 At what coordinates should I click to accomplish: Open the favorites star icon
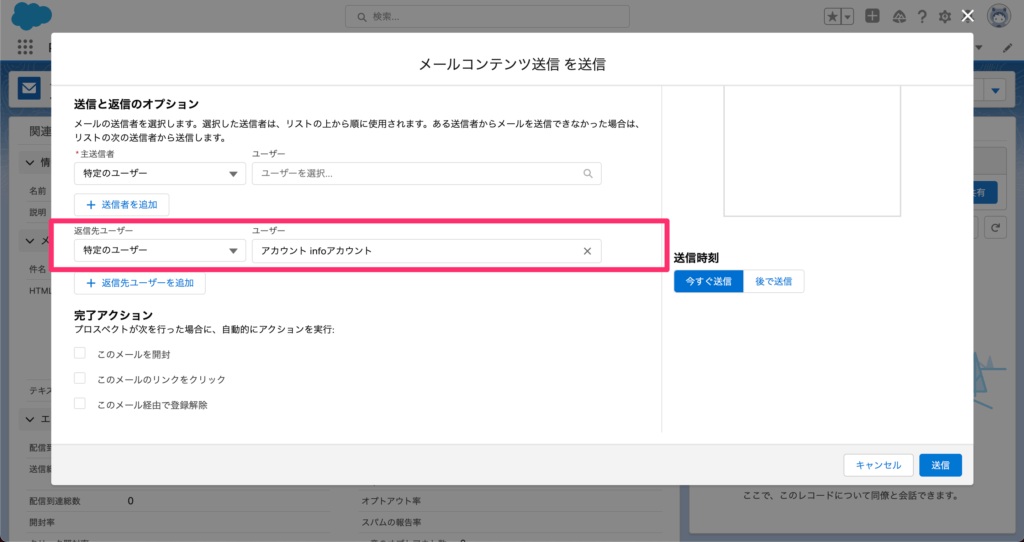point(833,17)
